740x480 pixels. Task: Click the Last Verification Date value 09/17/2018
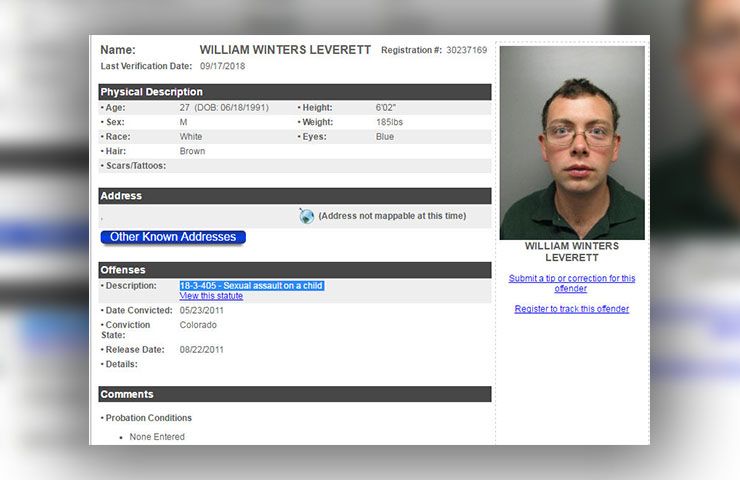[x=222, y=66]
